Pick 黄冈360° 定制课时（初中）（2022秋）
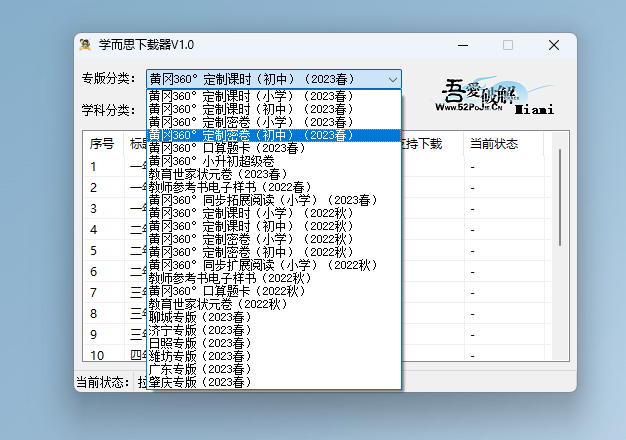This screenshot has height=440, width=626. 274,226
